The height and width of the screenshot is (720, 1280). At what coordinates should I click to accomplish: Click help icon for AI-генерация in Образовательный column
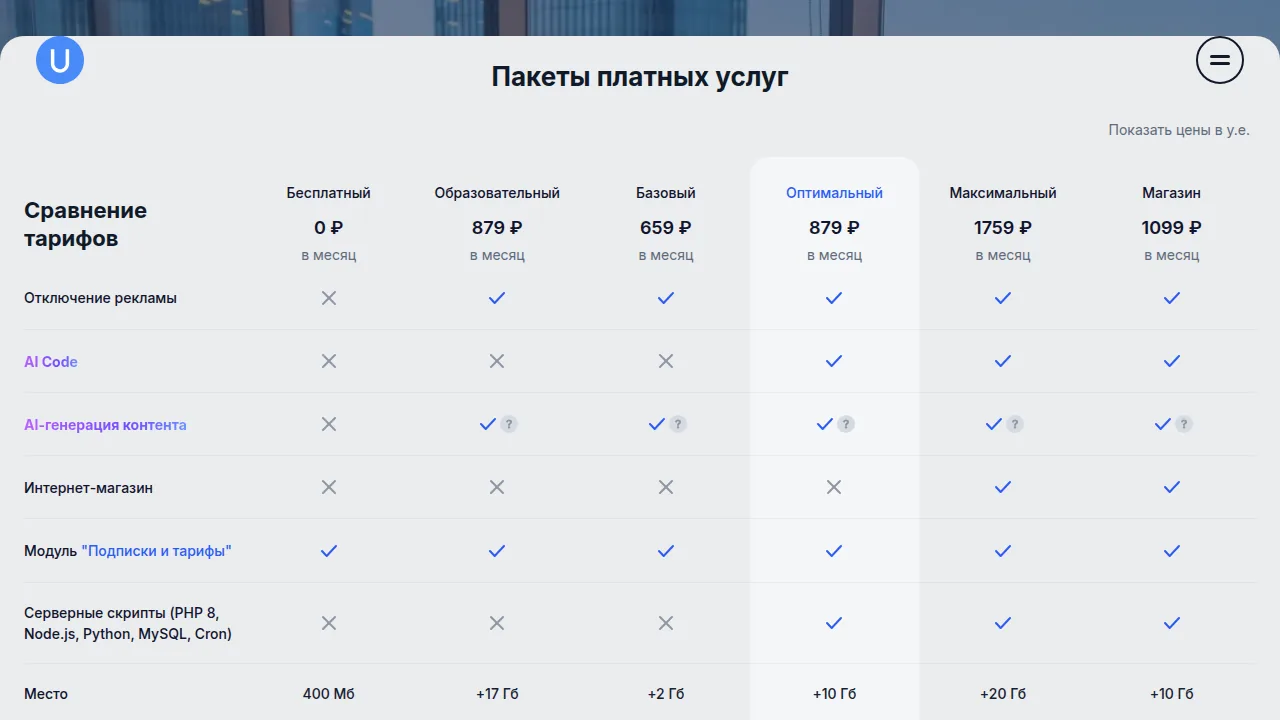pos(509,424)
